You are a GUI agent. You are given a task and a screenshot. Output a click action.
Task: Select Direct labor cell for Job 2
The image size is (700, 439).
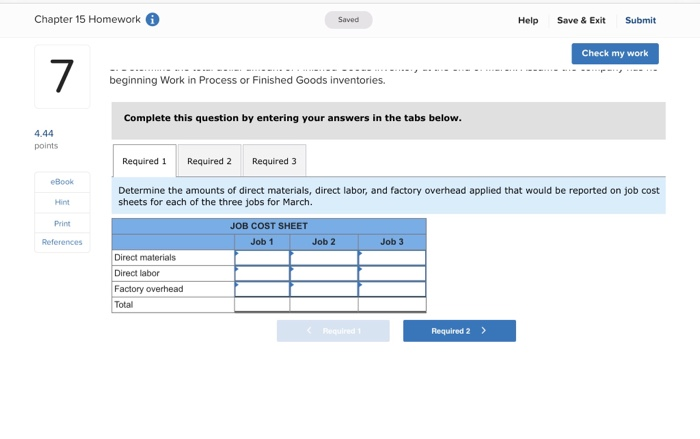[324, 273]
